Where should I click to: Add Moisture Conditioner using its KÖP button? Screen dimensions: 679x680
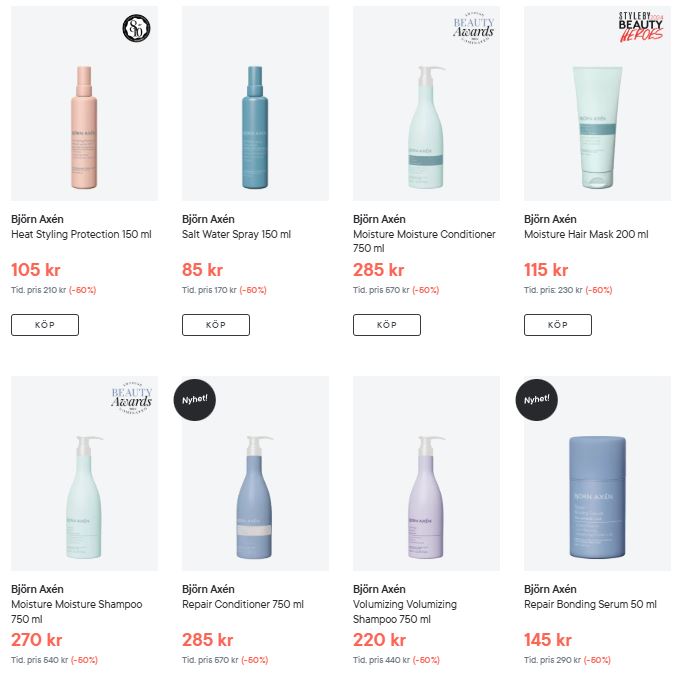tap(387, 325)
